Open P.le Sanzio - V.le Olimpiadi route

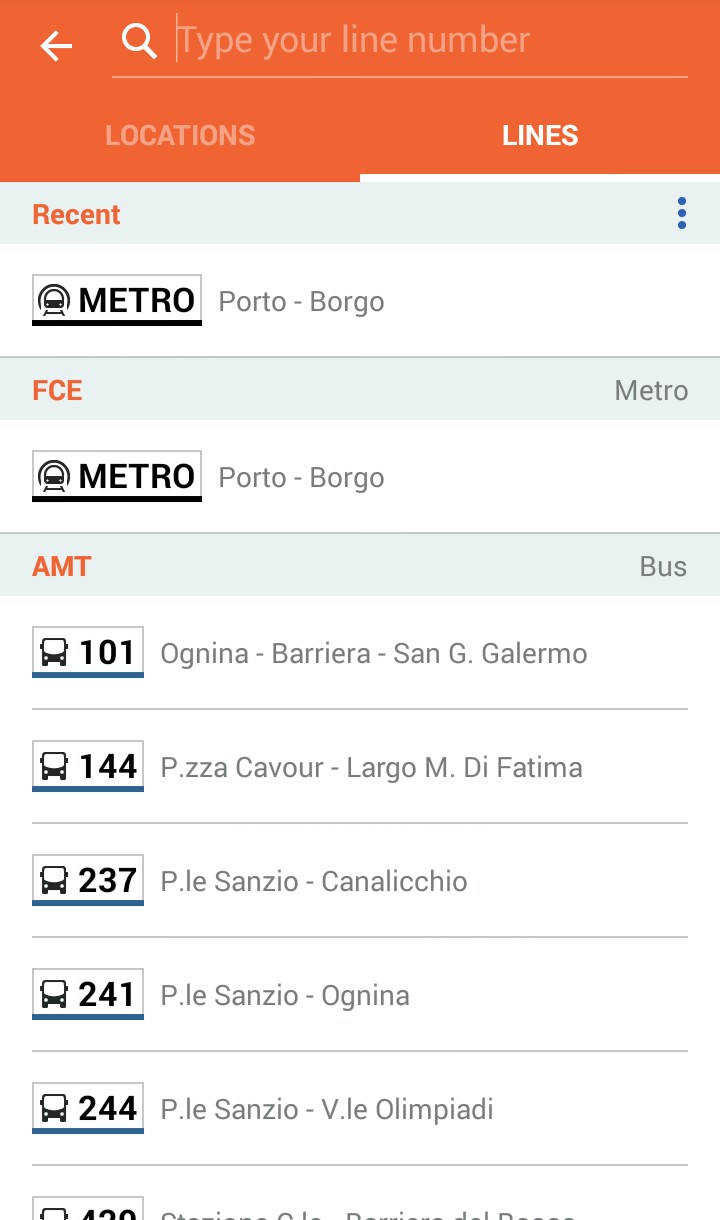pos(327,1110)
